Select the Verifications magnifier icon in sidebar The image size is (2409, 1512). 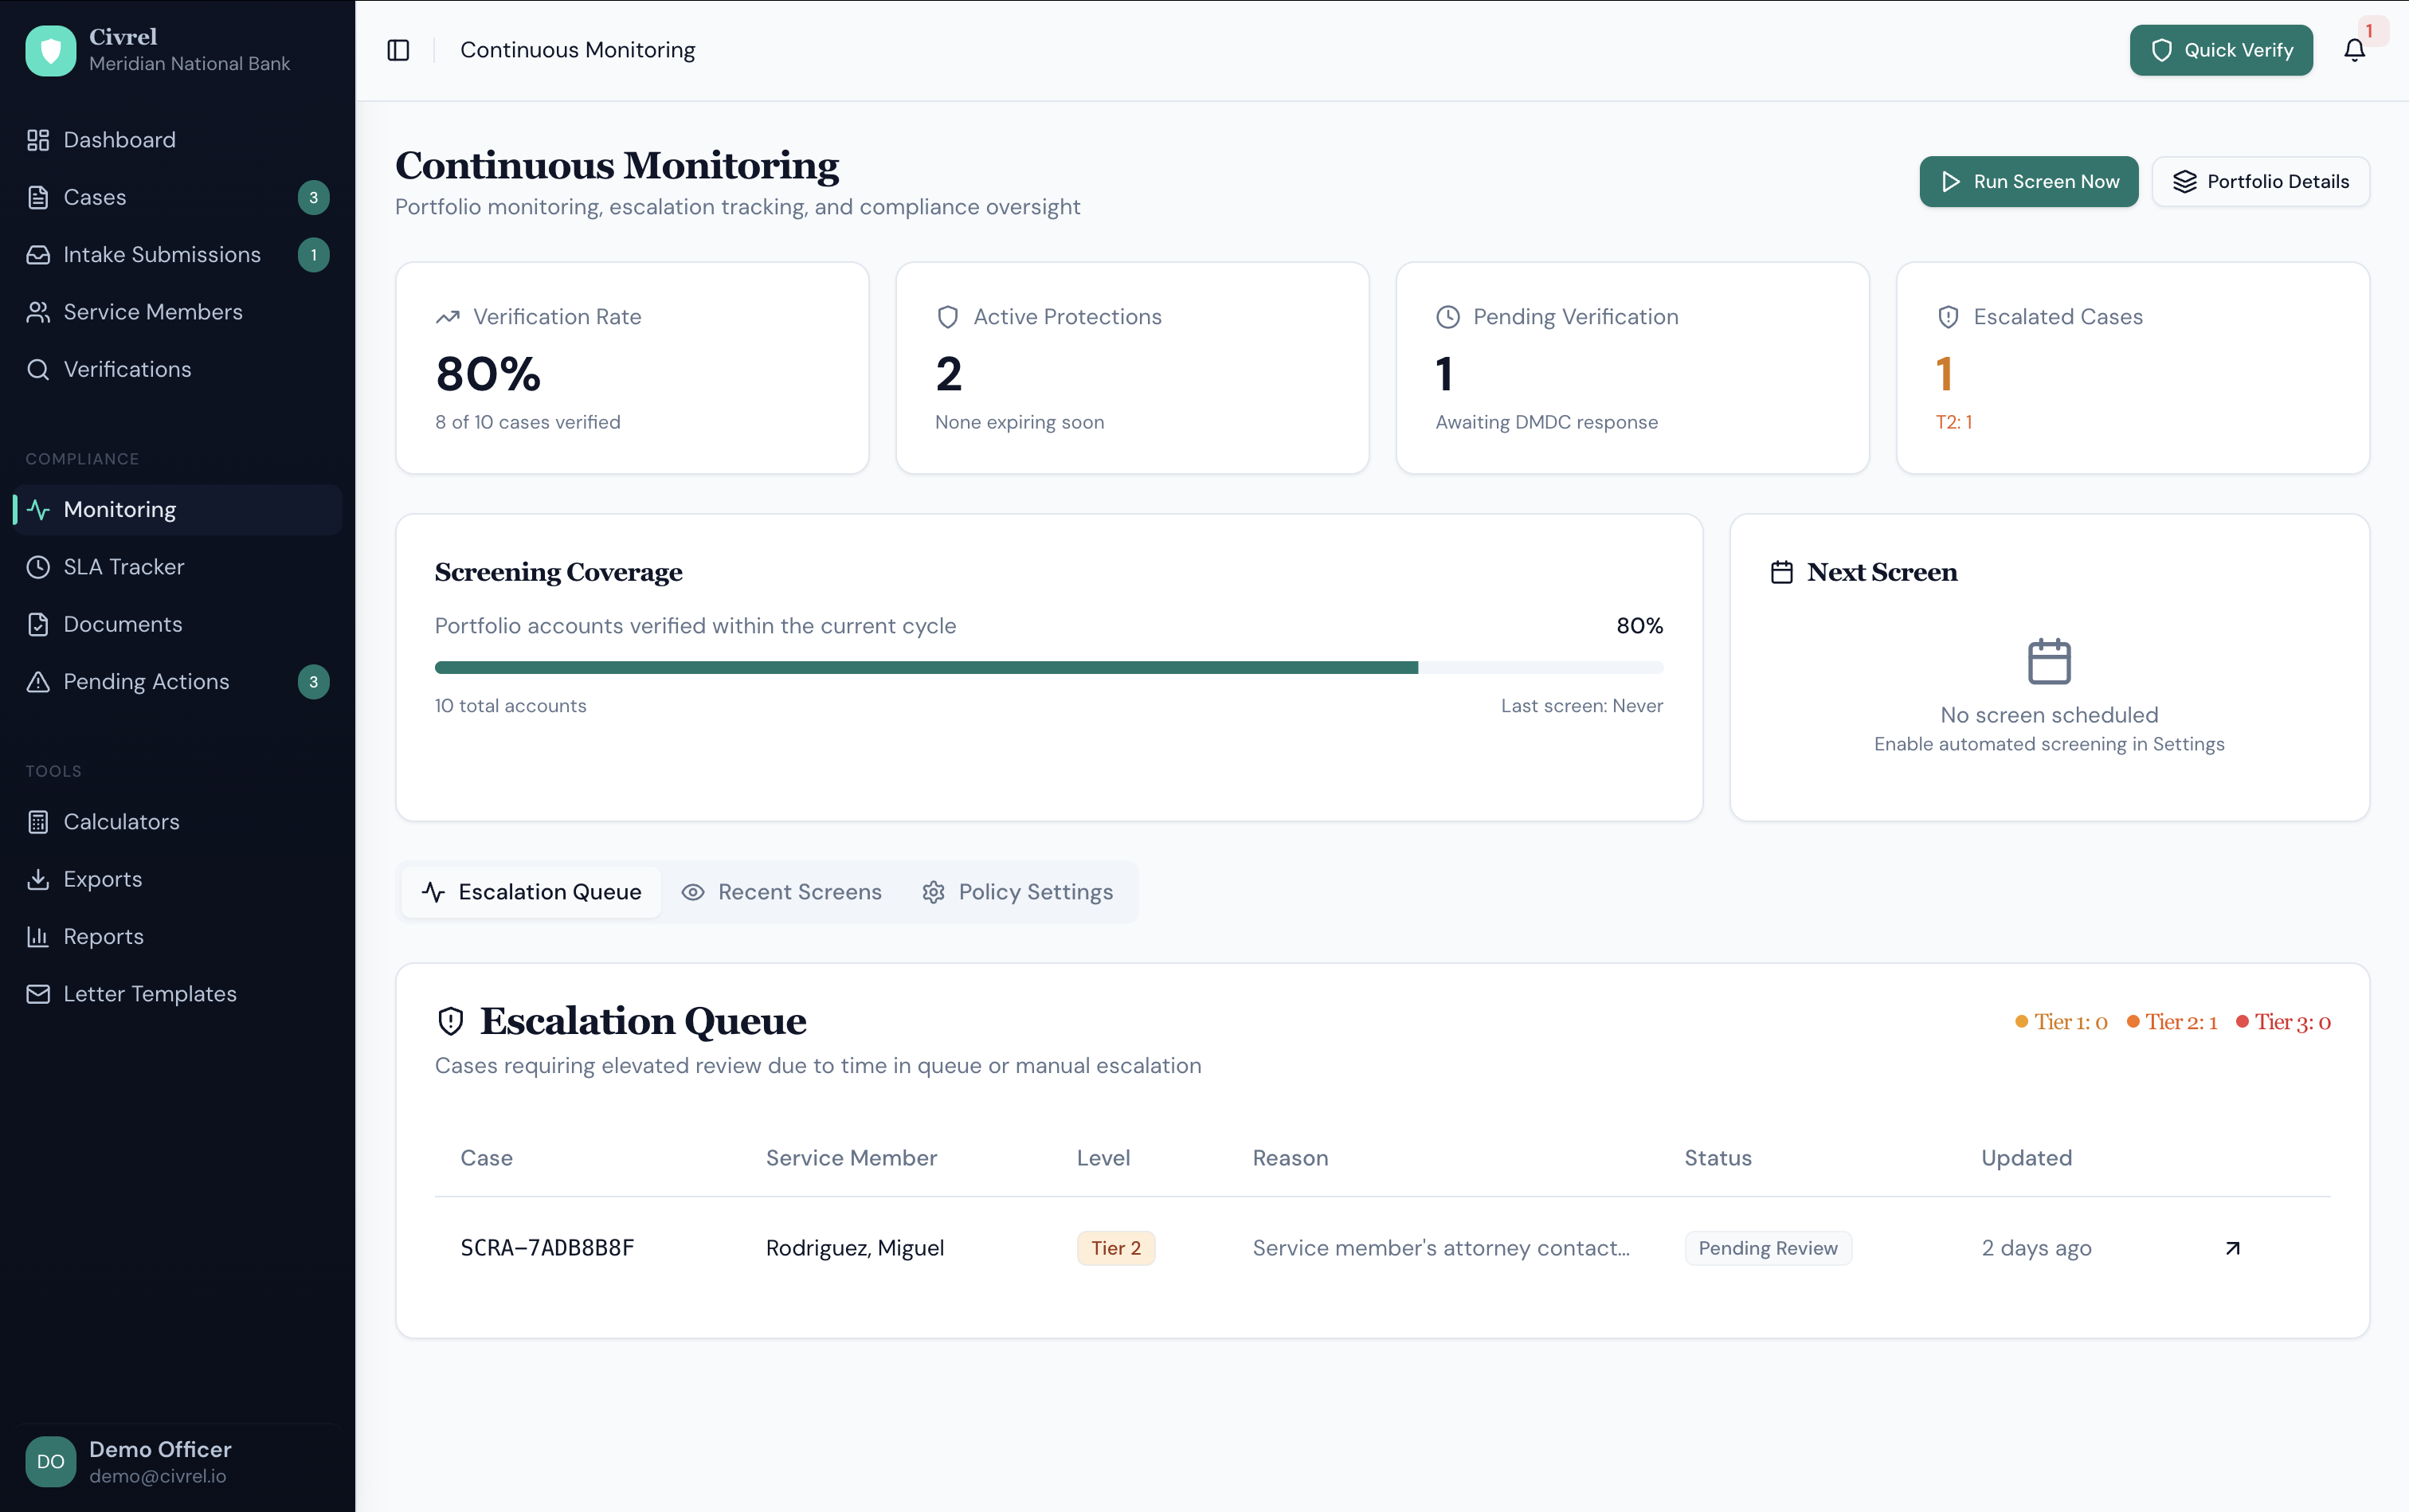point(38,369)
